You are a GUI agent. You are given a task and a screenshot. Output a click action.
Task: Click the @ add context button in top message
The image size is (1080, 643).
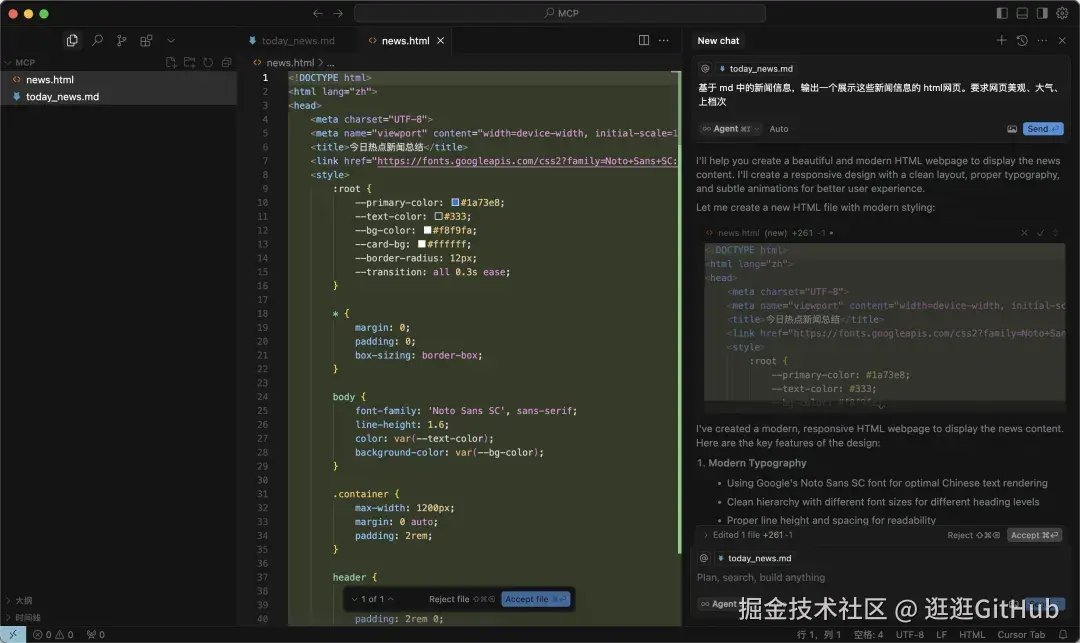pos(705,68)
